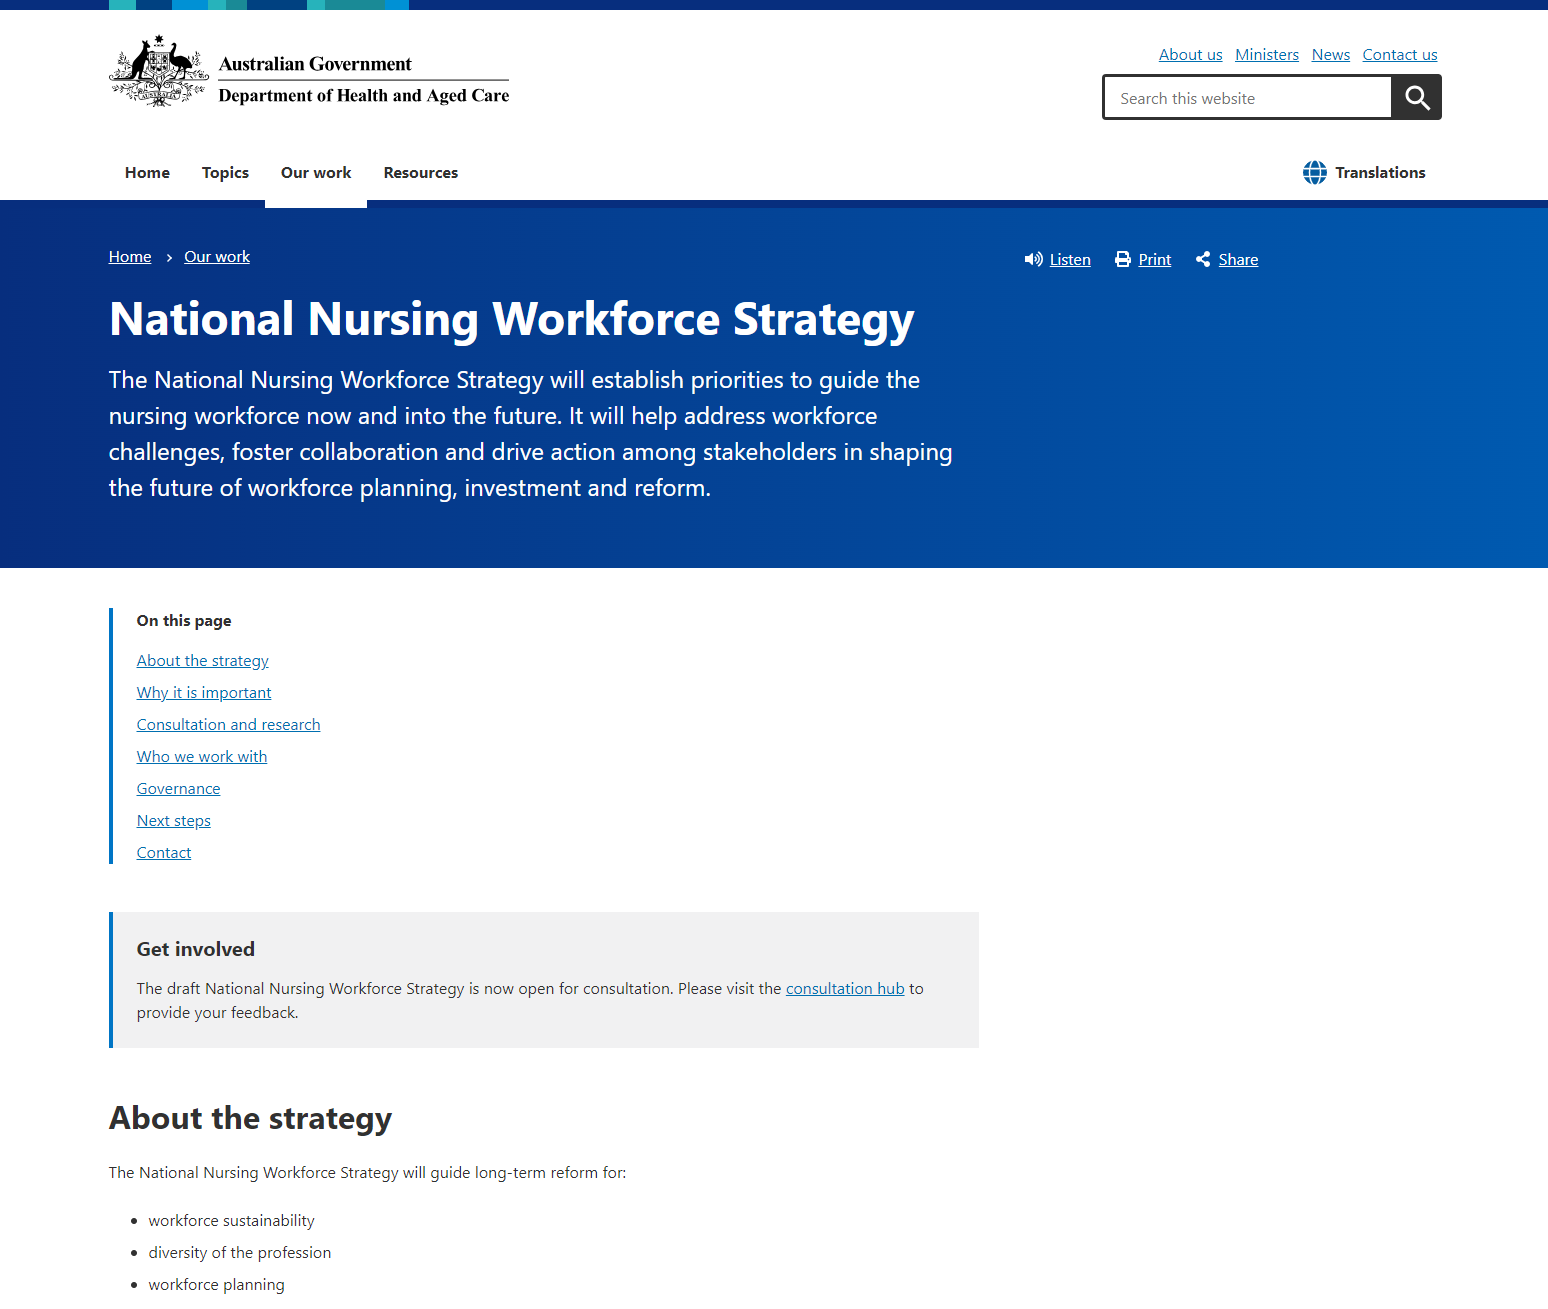Click the magnifying glass search button
Viewport: 1548px width, 1309px height.
pyautogui.click(x=1416, y=97)
